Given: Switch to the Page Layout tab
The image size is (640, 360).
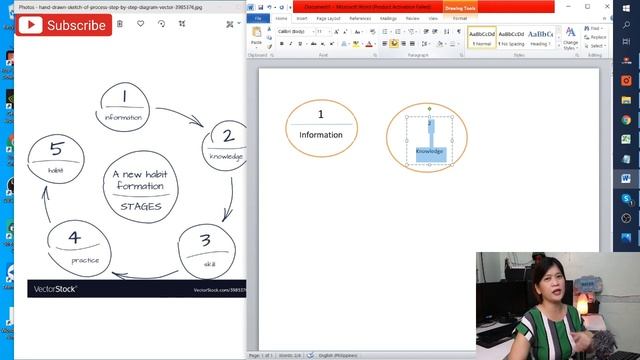Looking at the screenshot, I should [328, 18].
